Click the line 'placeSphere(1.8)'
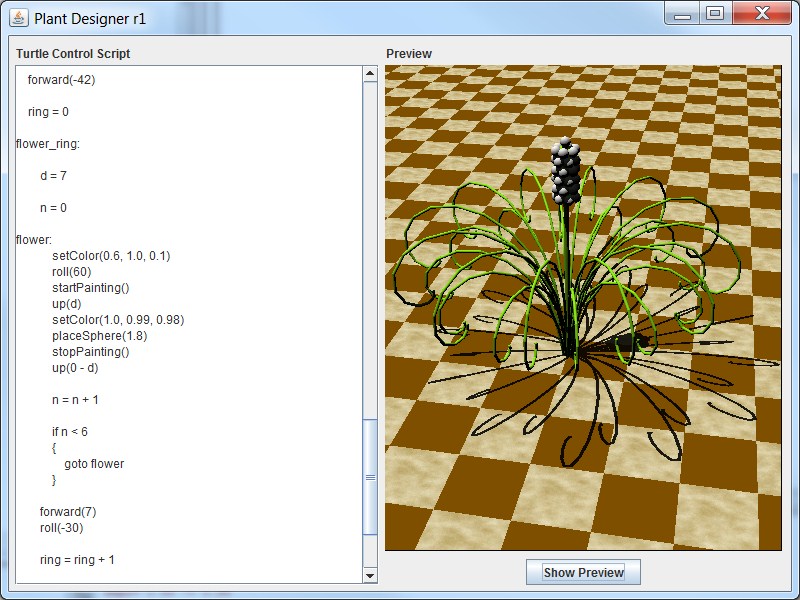The width and height of the screenshot is (800, 600). pos(99,336)
